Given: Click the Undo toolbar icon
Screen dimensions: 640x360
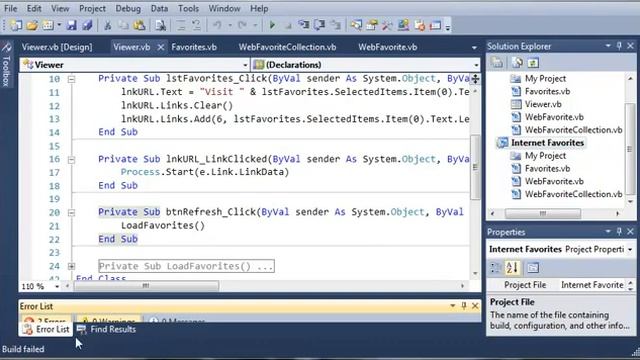Looking at the screenshot, I should point(217,25).
